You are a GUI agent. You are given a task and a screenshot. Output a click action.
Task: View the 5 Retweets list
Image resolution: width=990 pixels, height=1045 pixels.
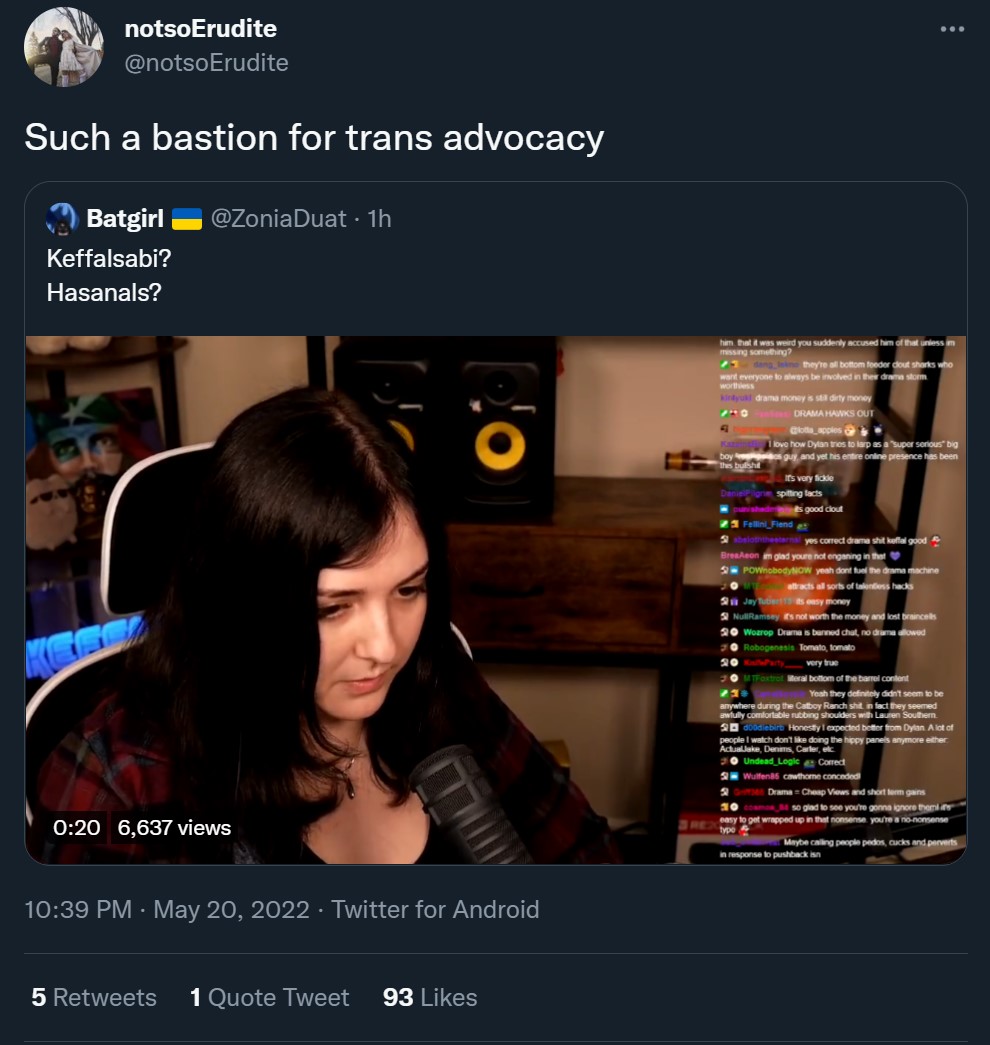94,998
